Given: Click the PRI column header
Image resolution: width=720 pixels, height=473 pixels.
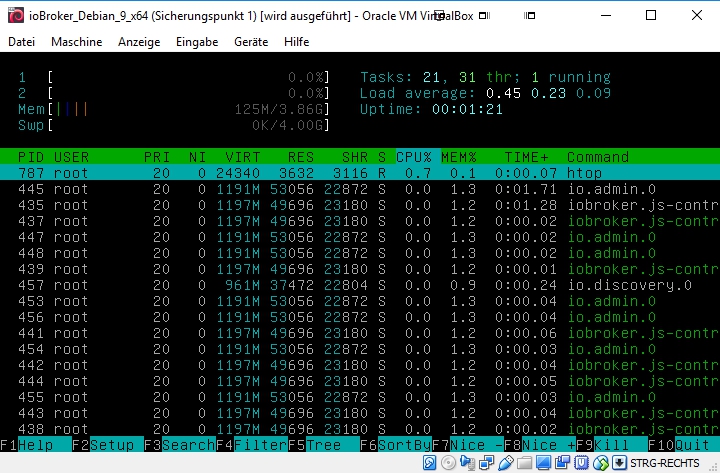Looking at the screenshot, I should tap(157, 157).
